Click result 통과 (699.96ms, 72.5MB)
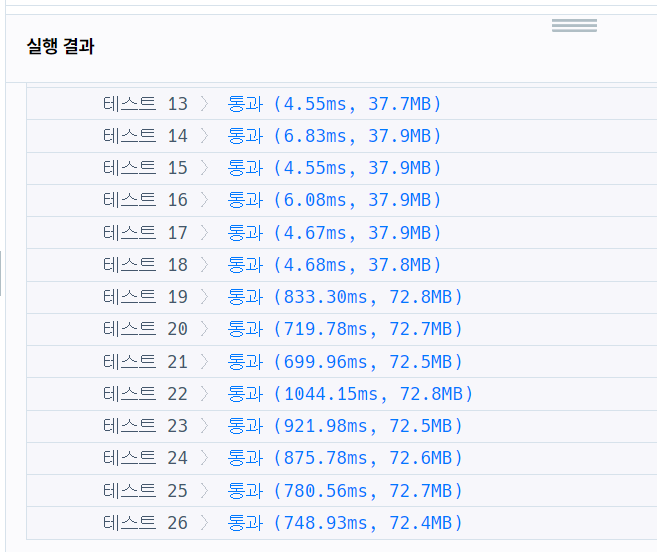Viewport: 657px width, 552px height. coord(345,362)
